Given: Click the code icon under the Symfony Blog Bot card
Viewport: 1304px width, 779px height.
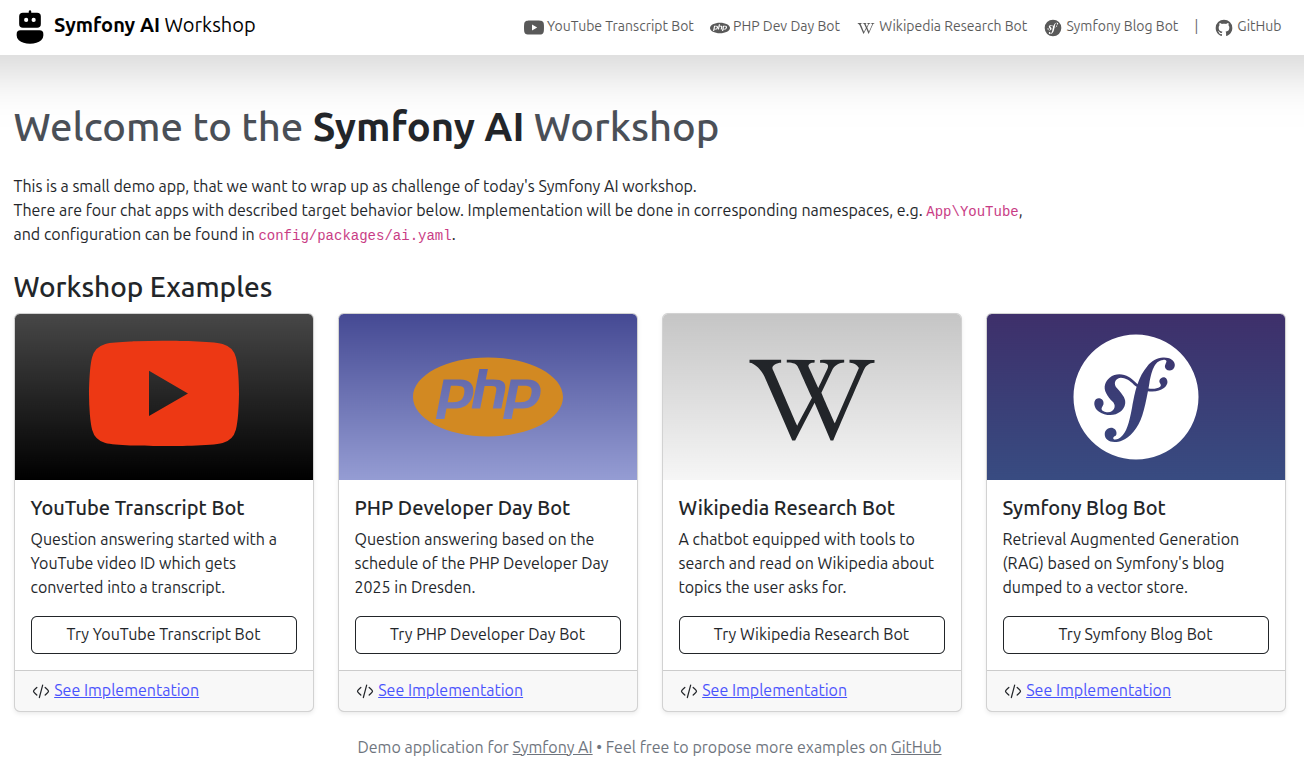Looking at the screenshot, I should click(x=1011, y=690).
